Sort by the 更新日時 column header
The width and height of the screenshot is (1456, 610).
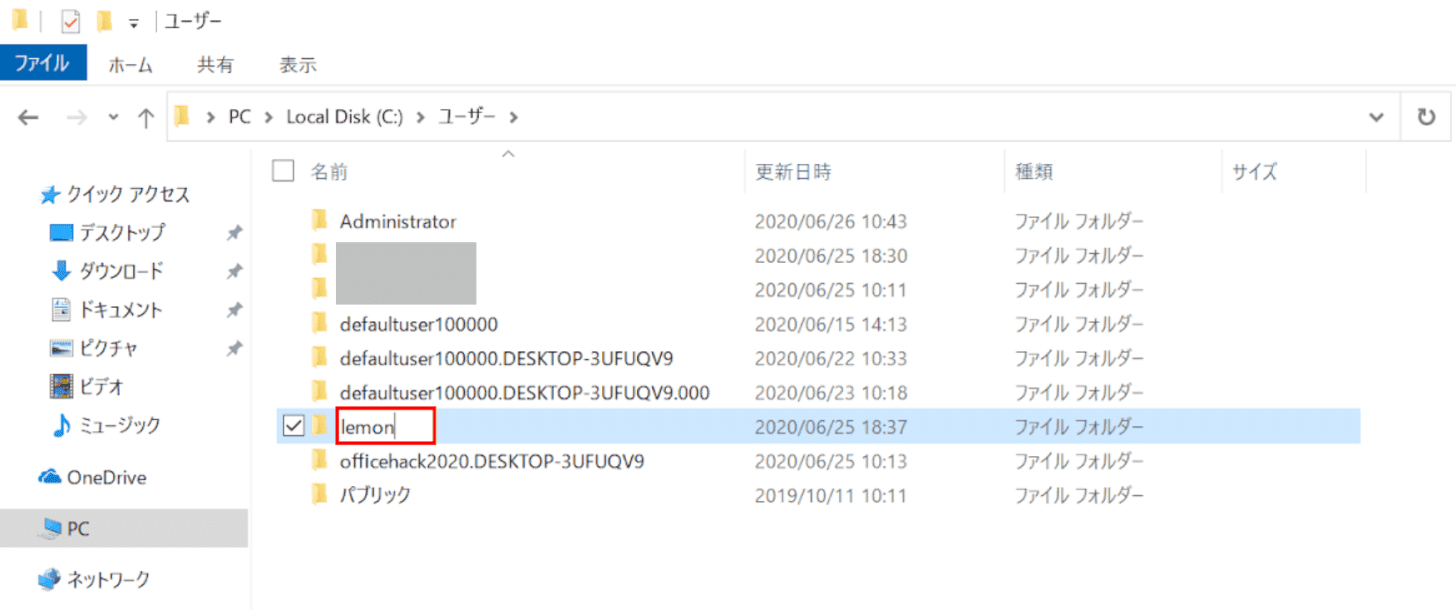pyautogui.click(x=794, y=172)
